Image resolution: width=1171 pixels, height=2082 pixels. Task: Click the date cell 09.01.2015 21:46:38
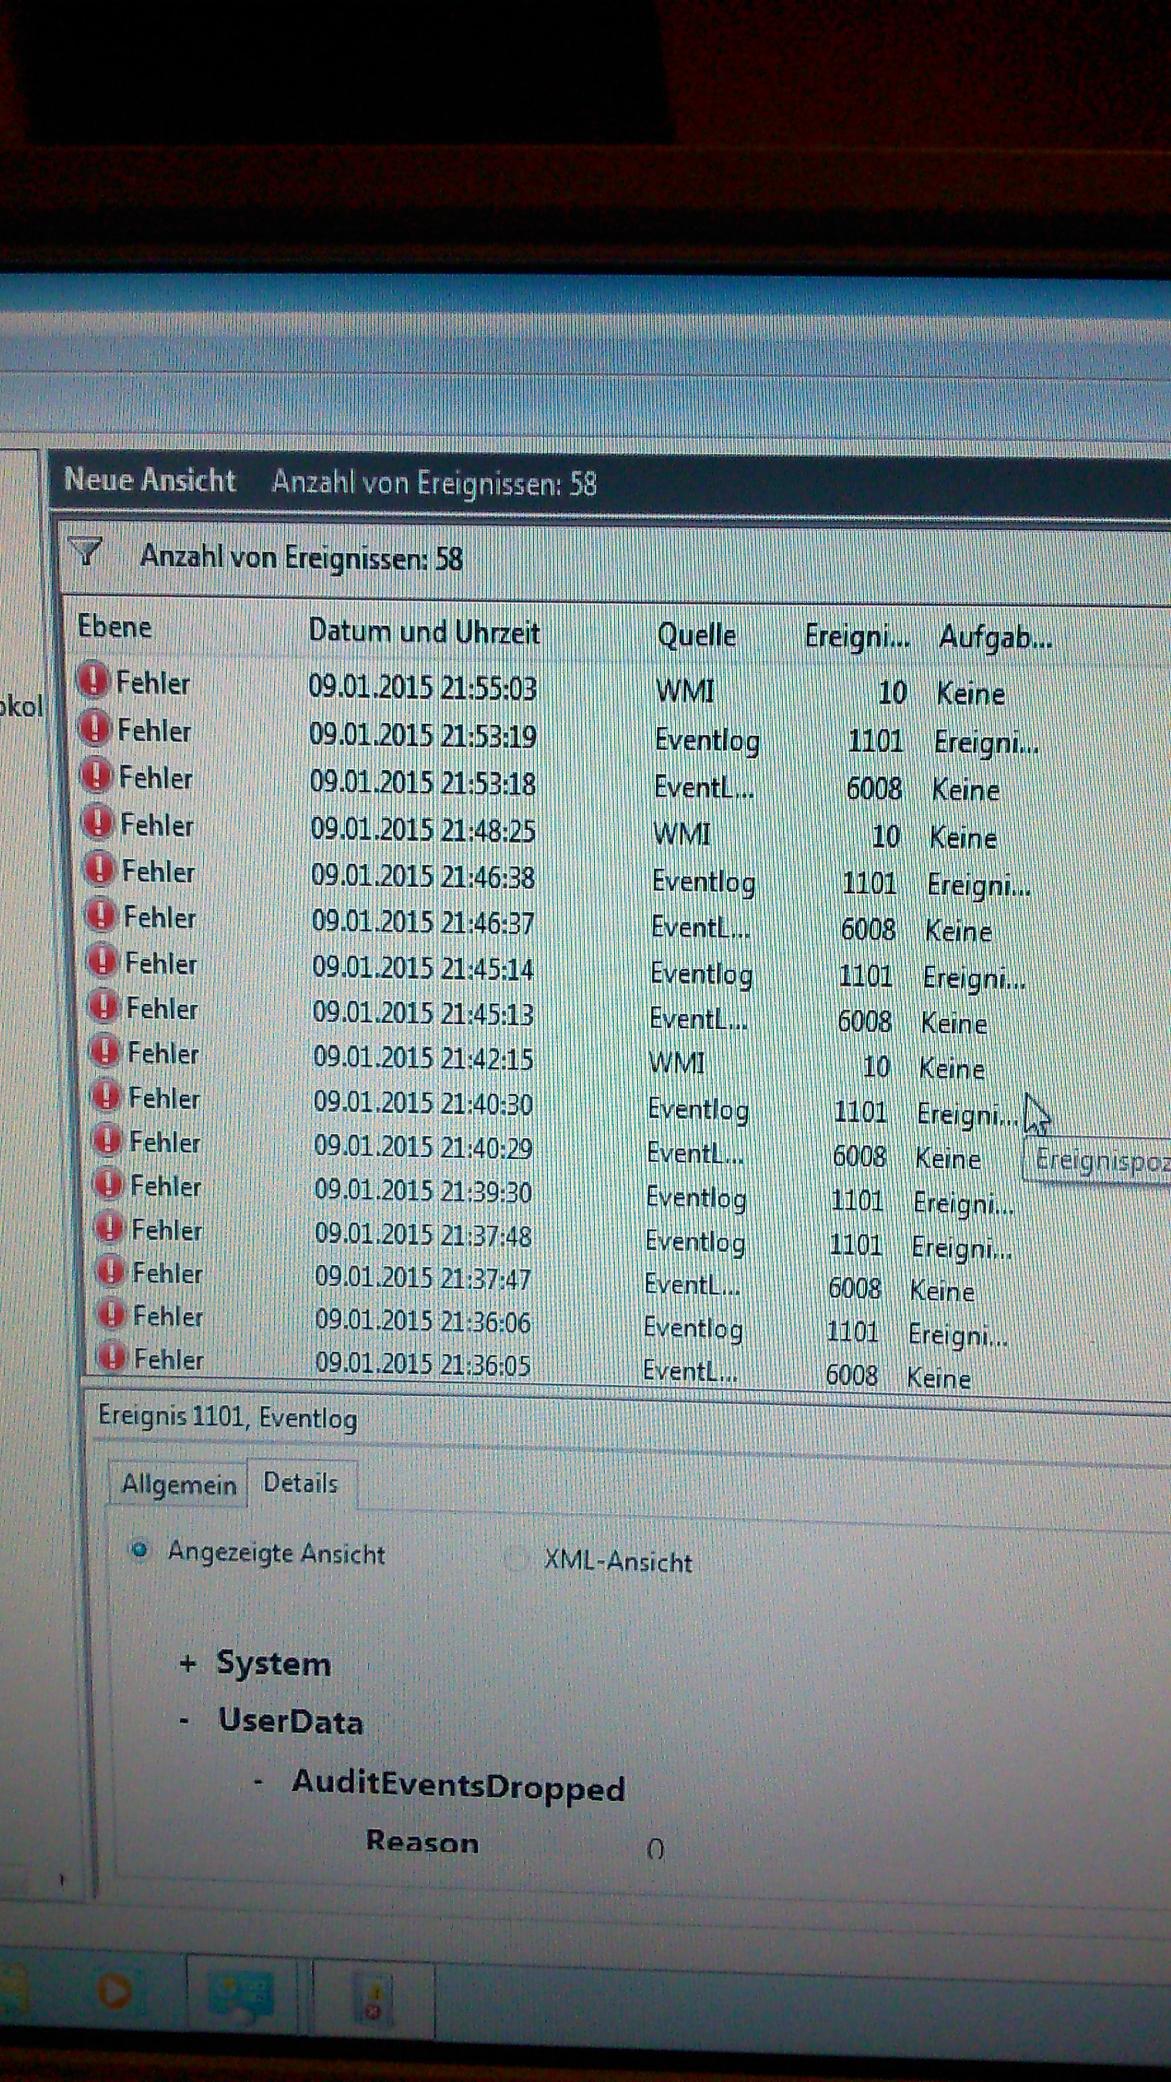coord(423,877)
